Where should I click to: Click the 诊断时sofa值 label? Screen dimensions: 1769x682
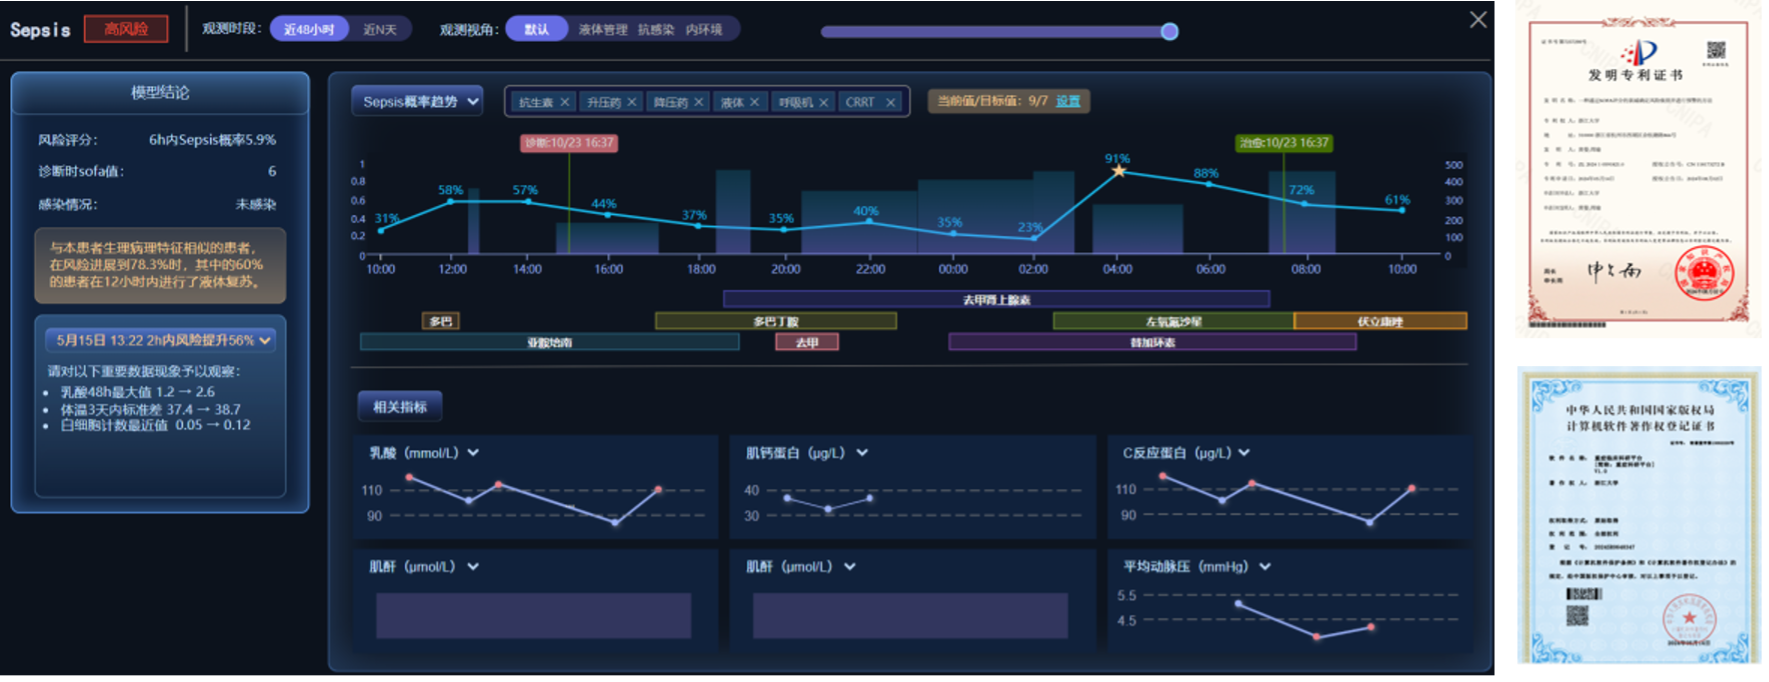pyautogui.click(x=81, y=171)
